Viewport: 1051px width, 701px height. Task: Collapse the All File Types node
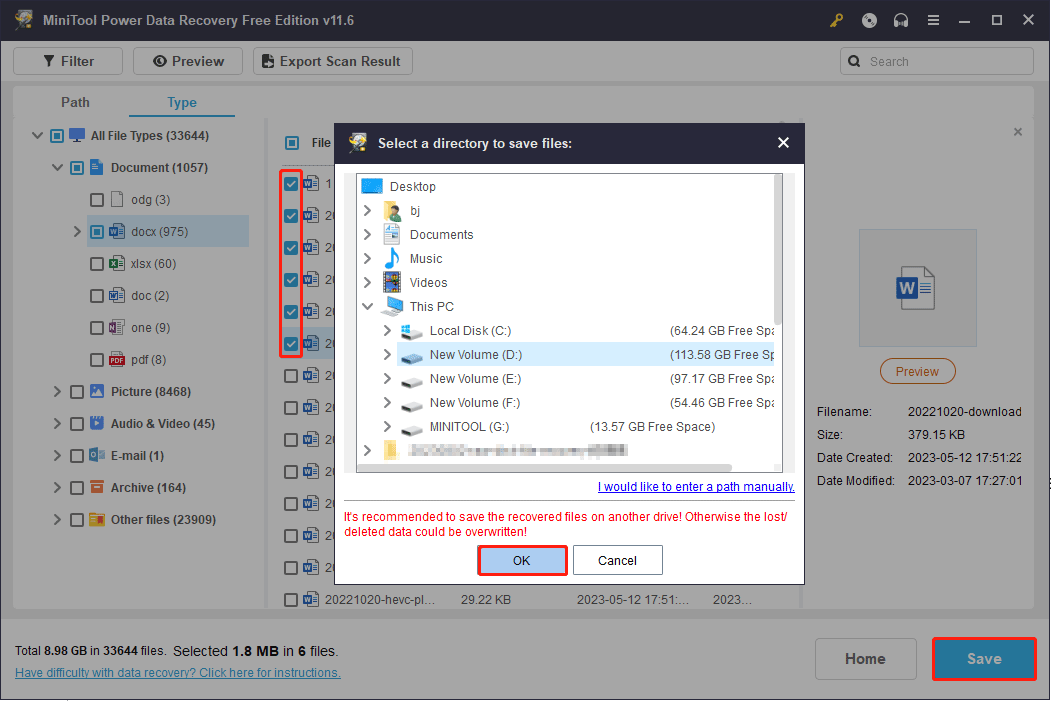(38, 135)
